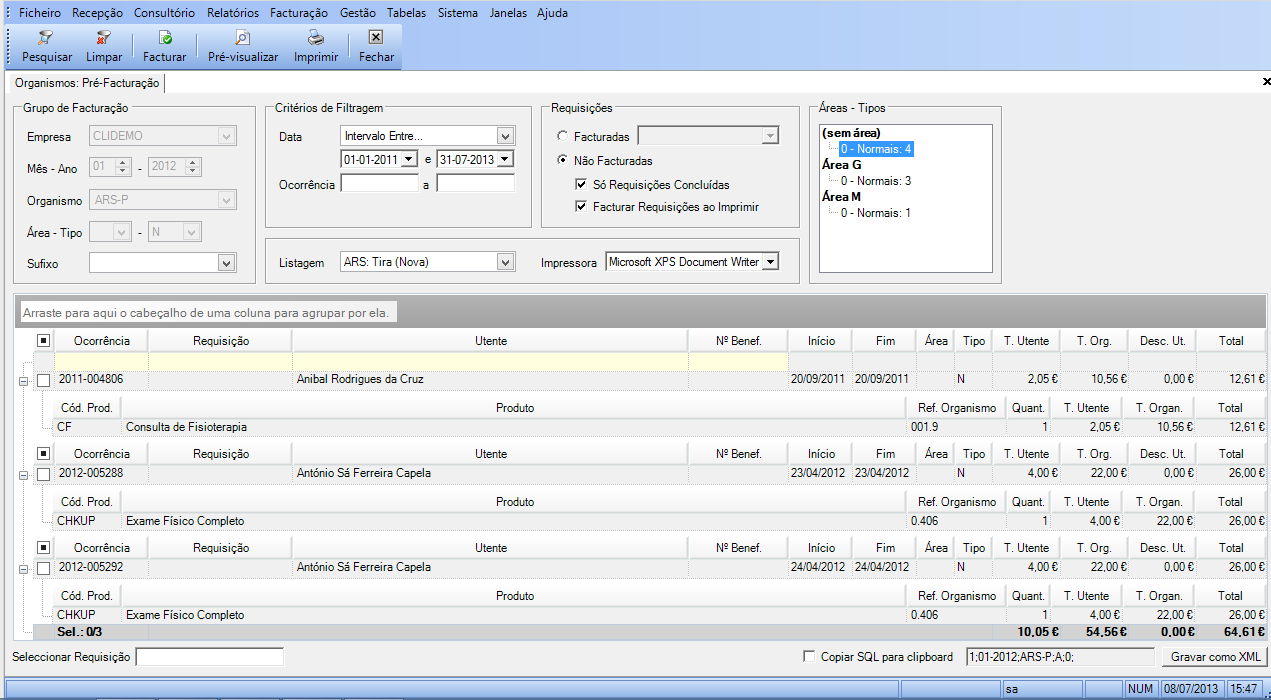Click the Seleccionar Requisição input field
The image size is (1271, 700).
tap(210, 657)
